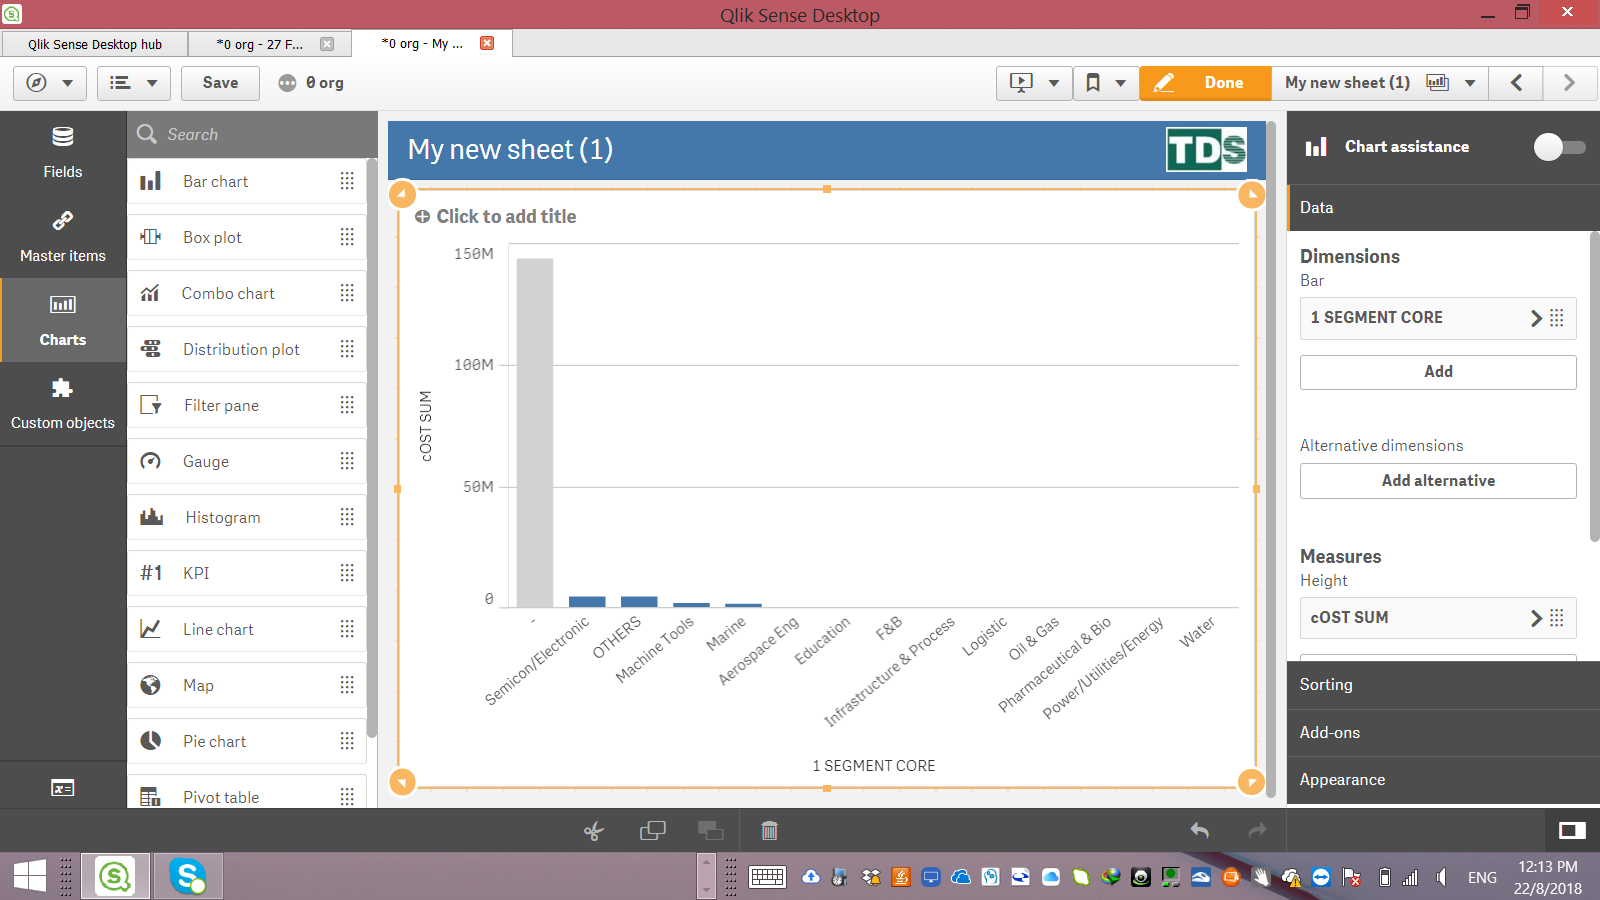
Task: Finish editing with the Done button
Action: coord(1205,83)
